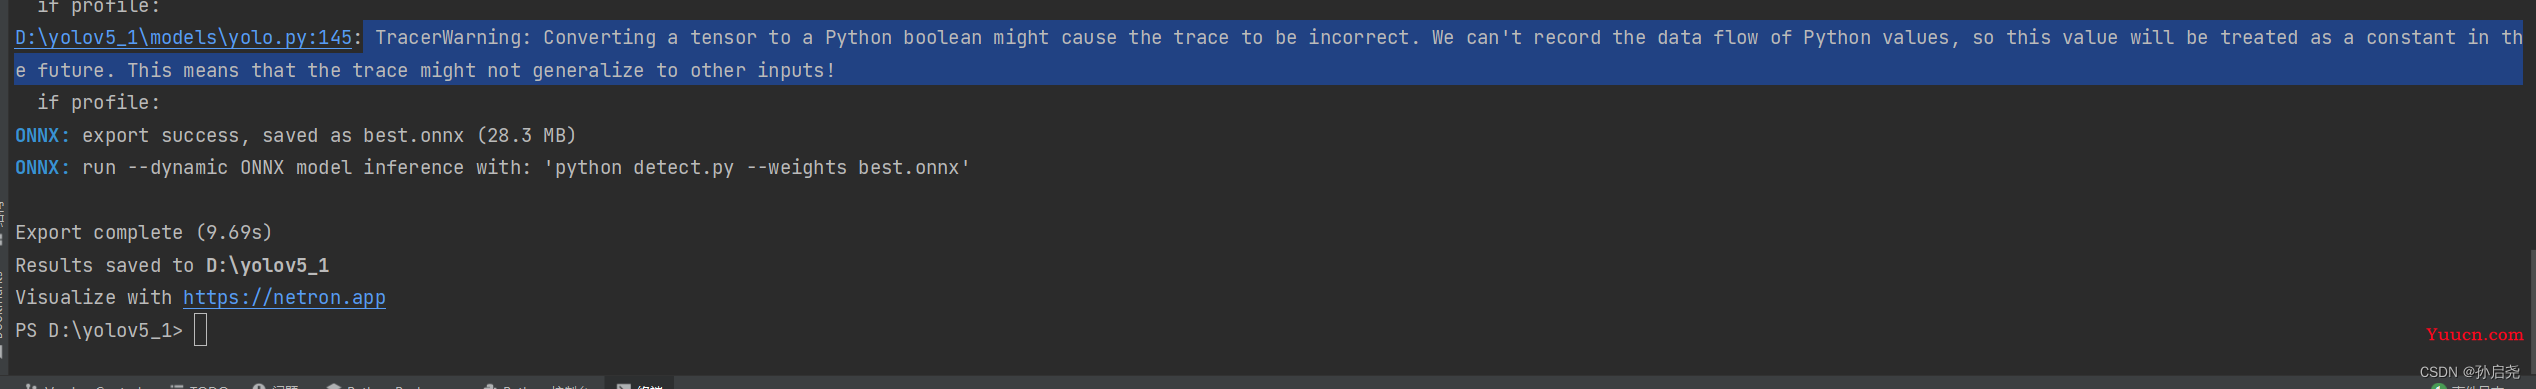Click the highlighted TracerWarning message text

pos(1268,53)
